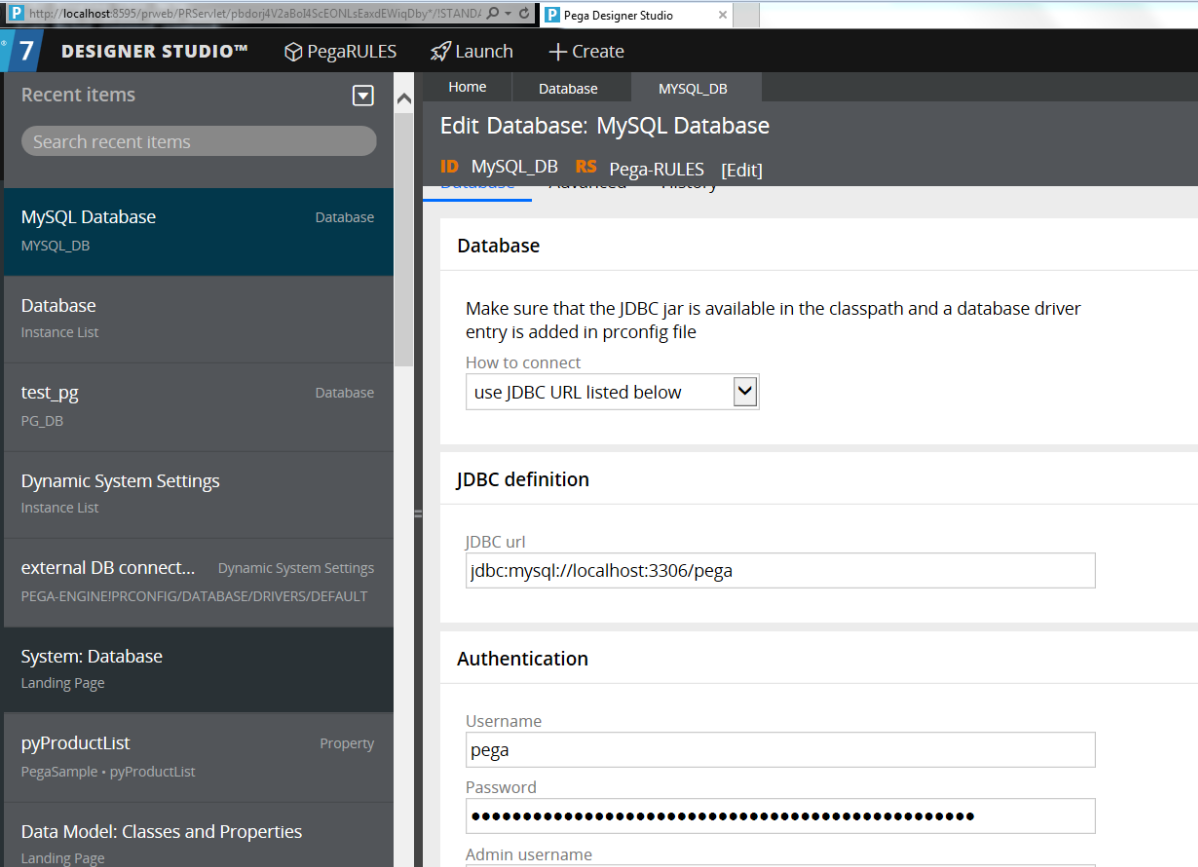Click the [Edit] ruleset link
This screenshot has height=867, width=1198.
(x=742, y=170)
